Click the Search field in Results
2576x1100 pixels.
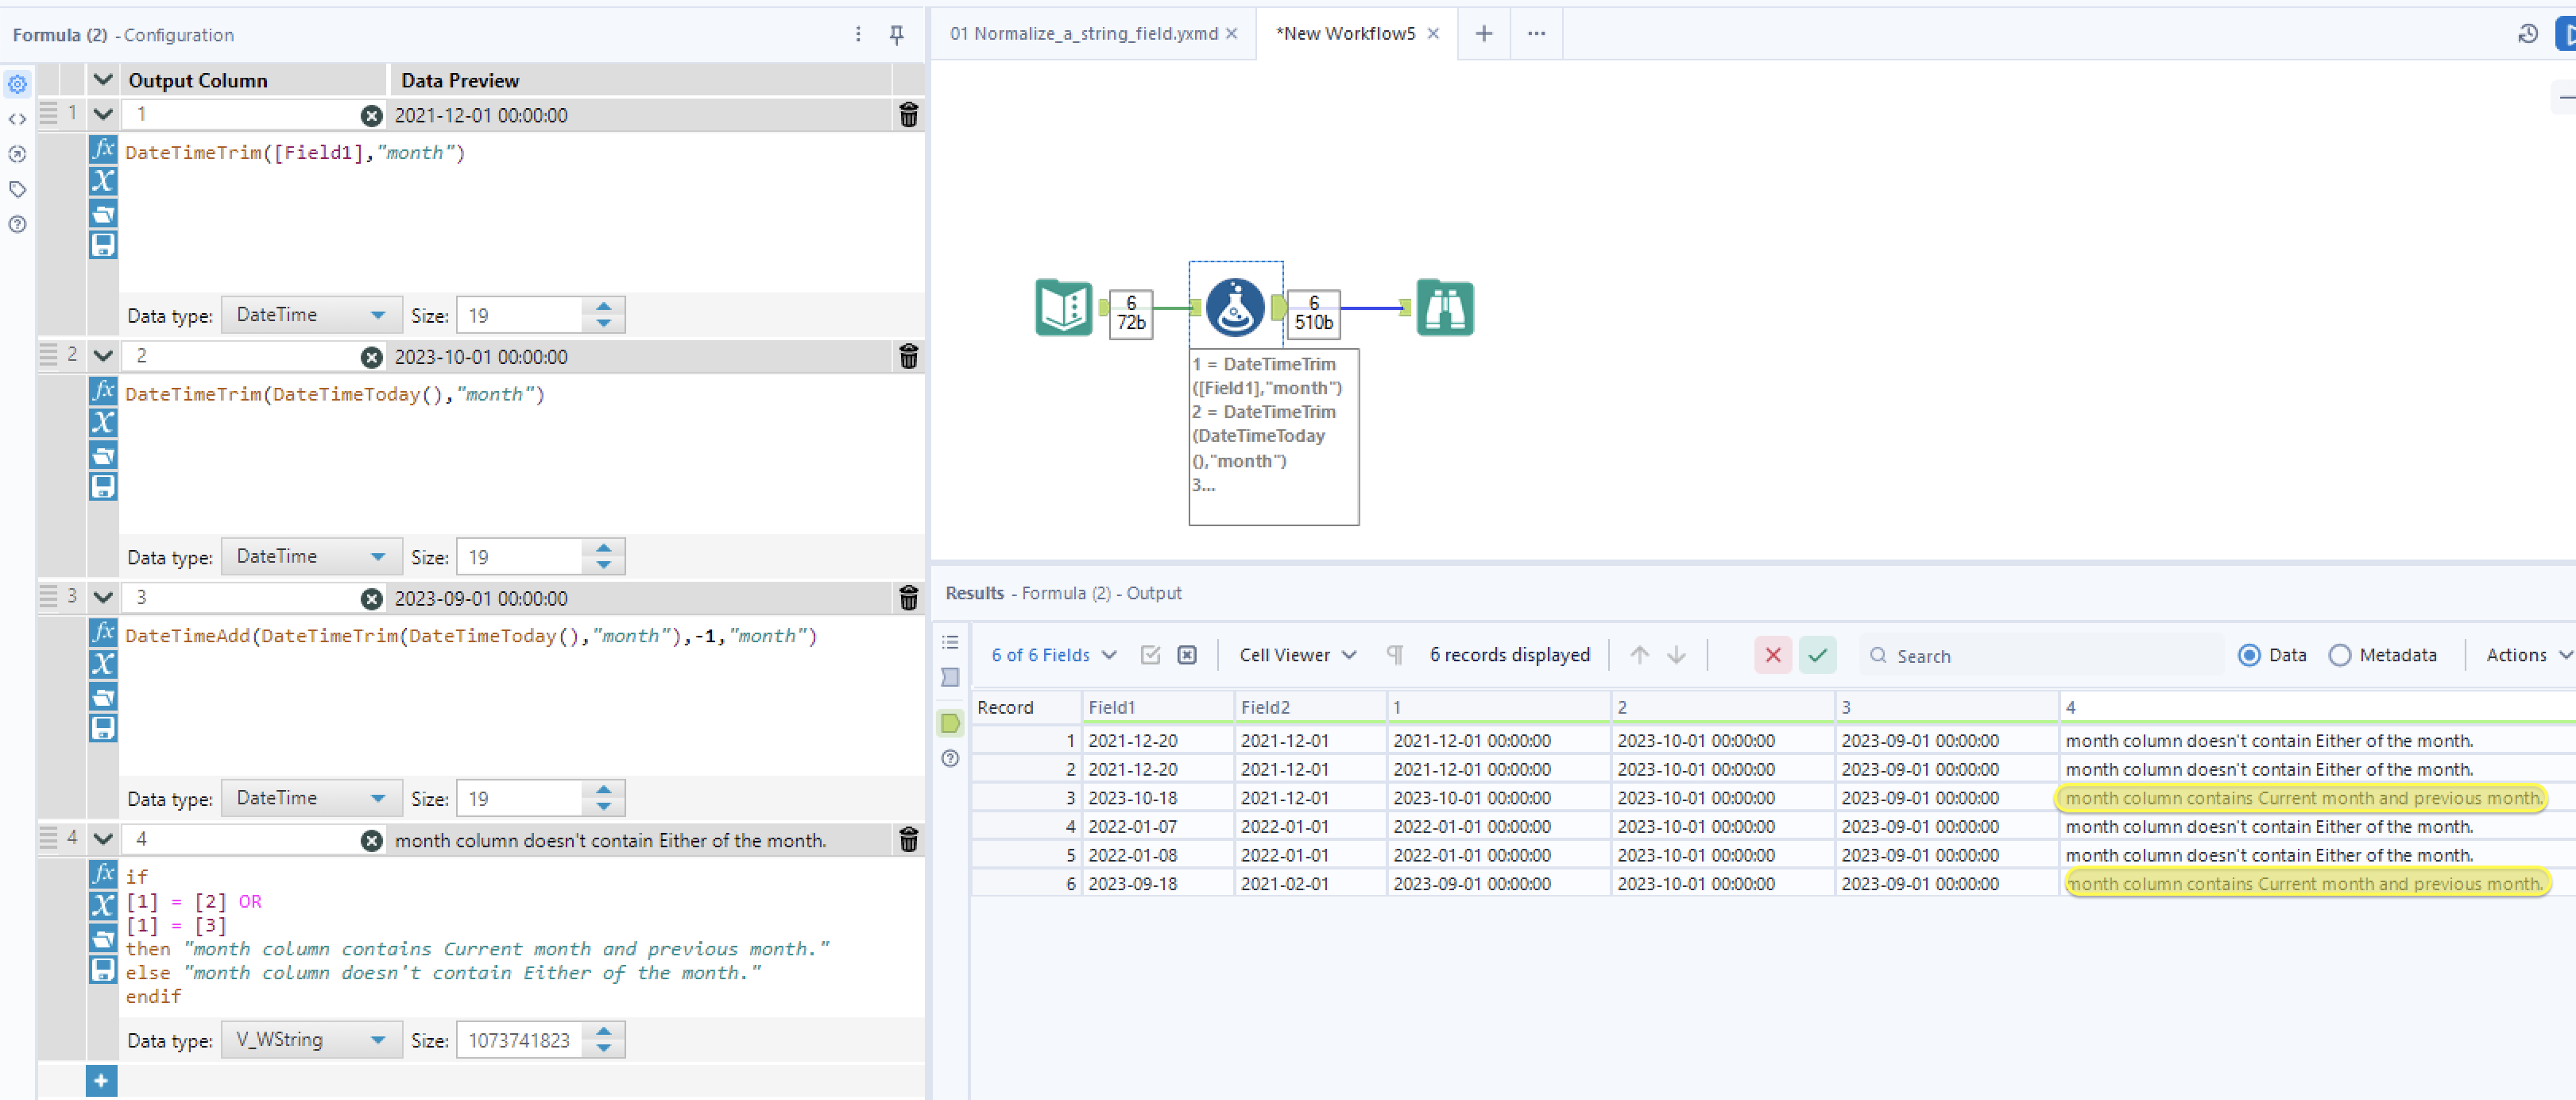(2040, 656)
